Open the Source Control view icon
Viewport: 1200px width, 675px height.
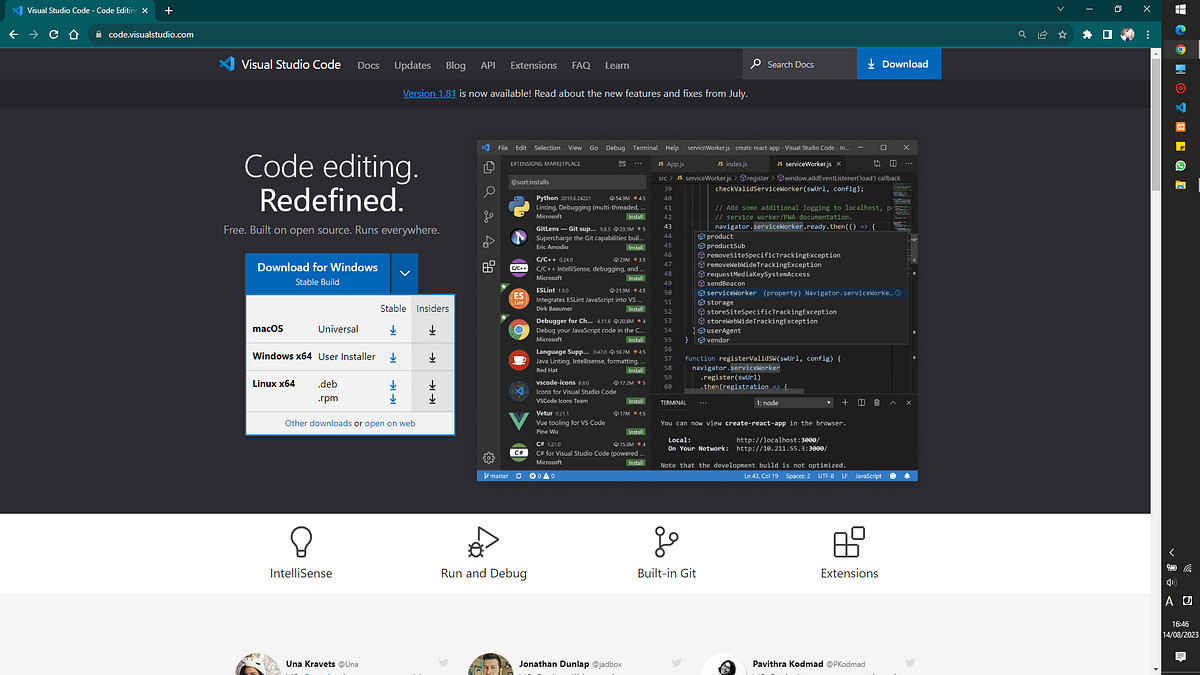tap(488, 216)
